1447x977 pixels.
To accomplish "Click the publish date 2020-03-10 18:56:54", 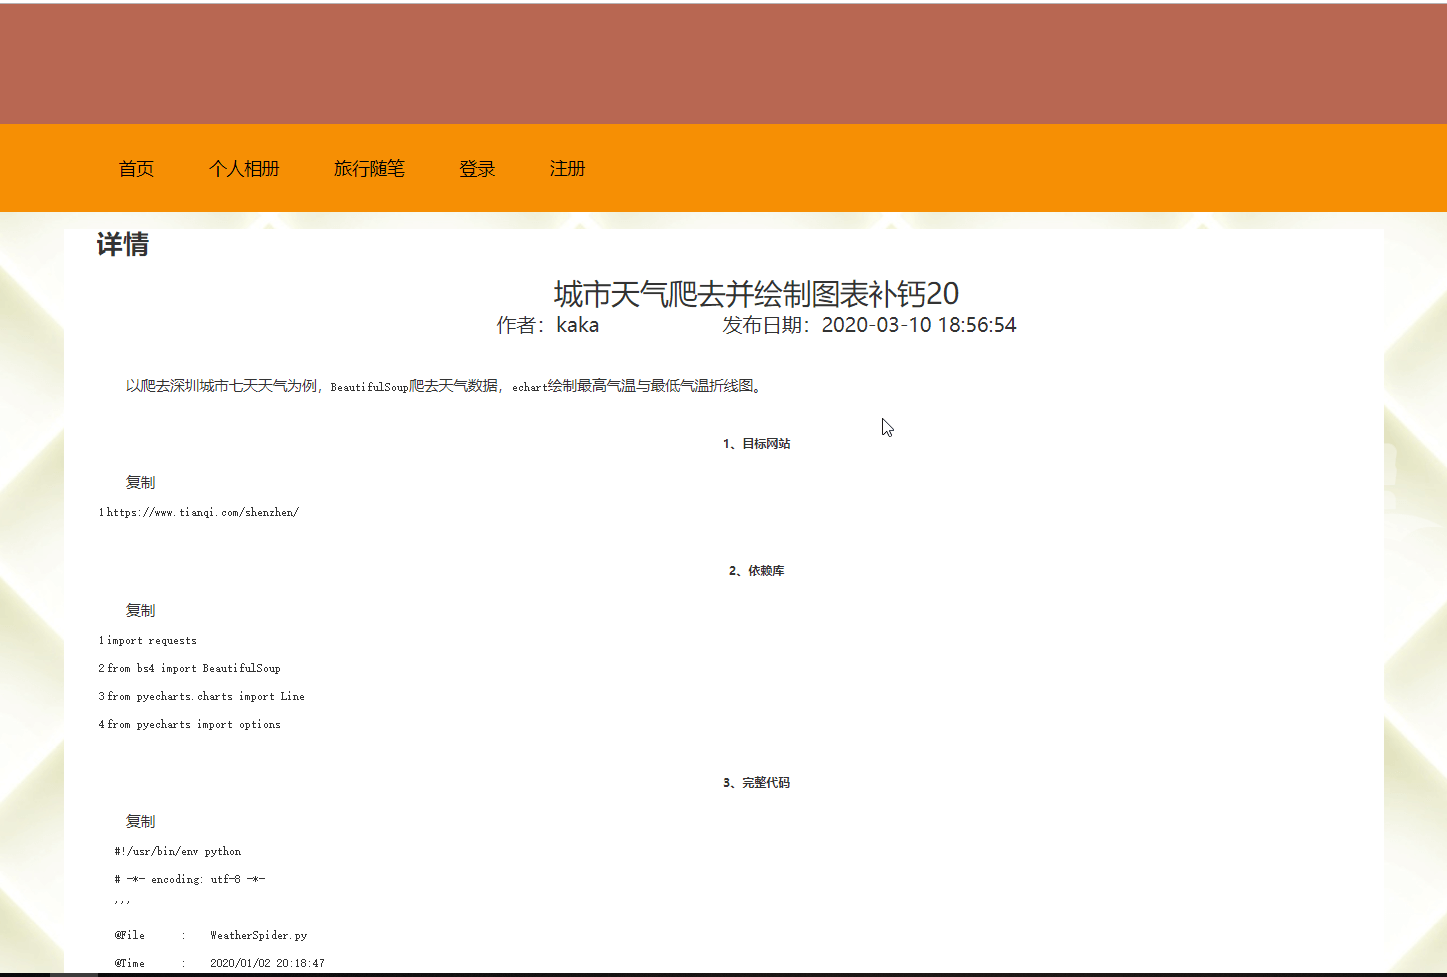I will [918, 325].
